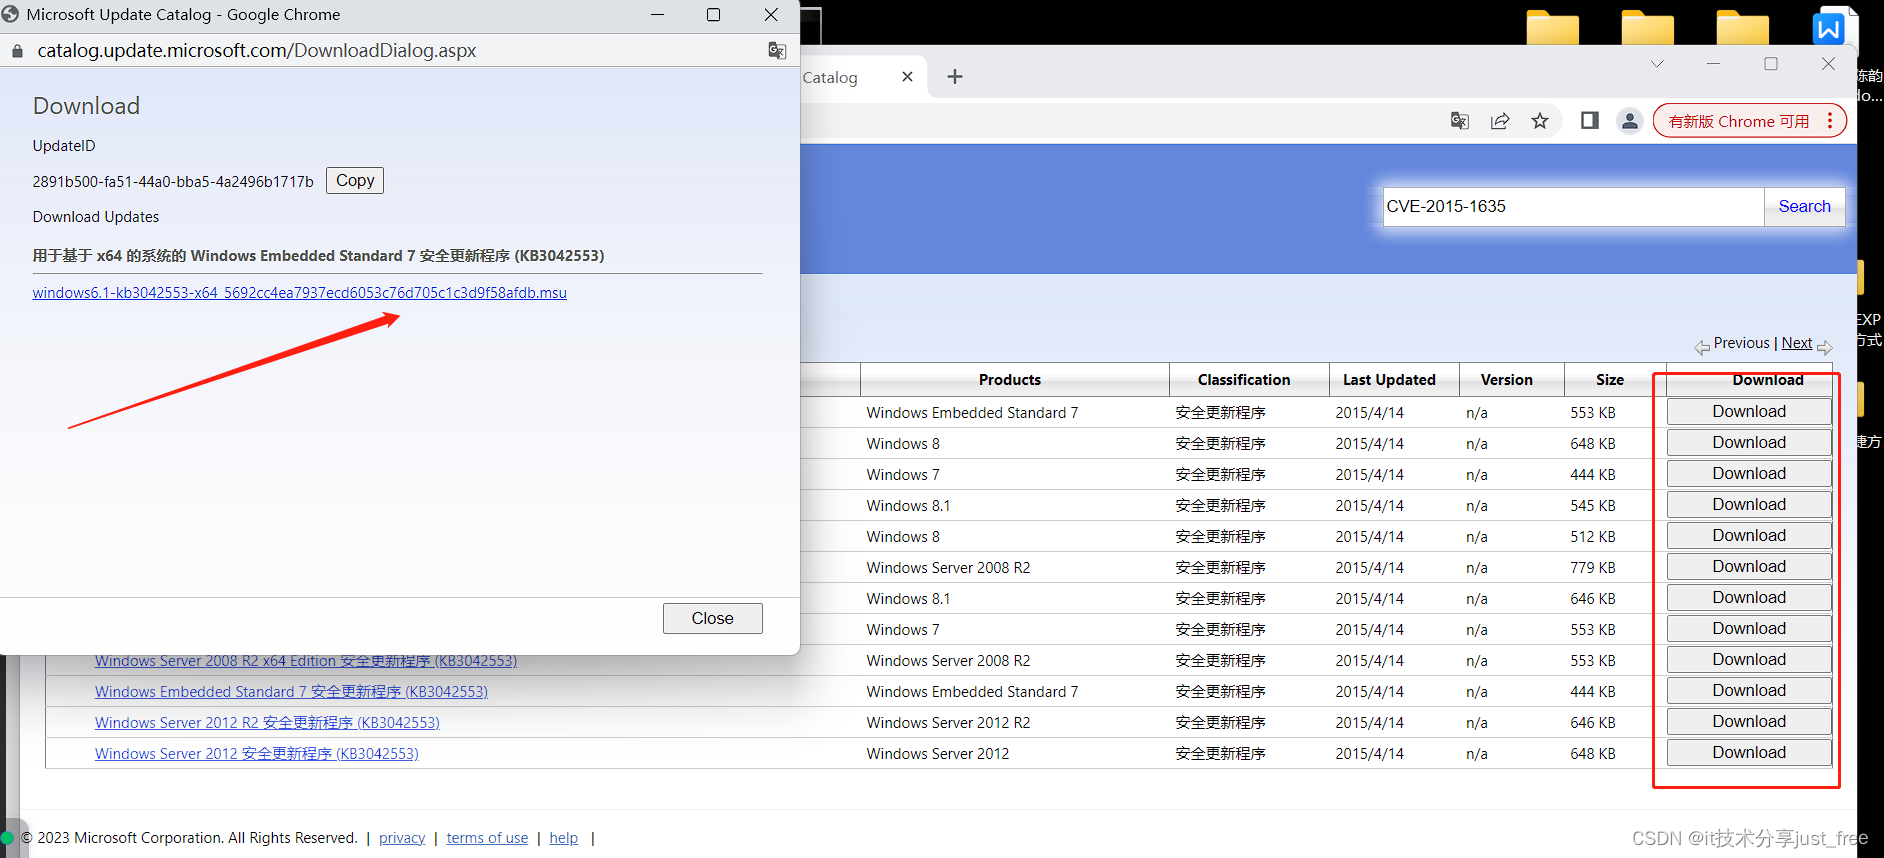Download the Windows 8.1 646 KB update
The height and width of the screenshot is (858, 1884).
(x=1749, y=598)
